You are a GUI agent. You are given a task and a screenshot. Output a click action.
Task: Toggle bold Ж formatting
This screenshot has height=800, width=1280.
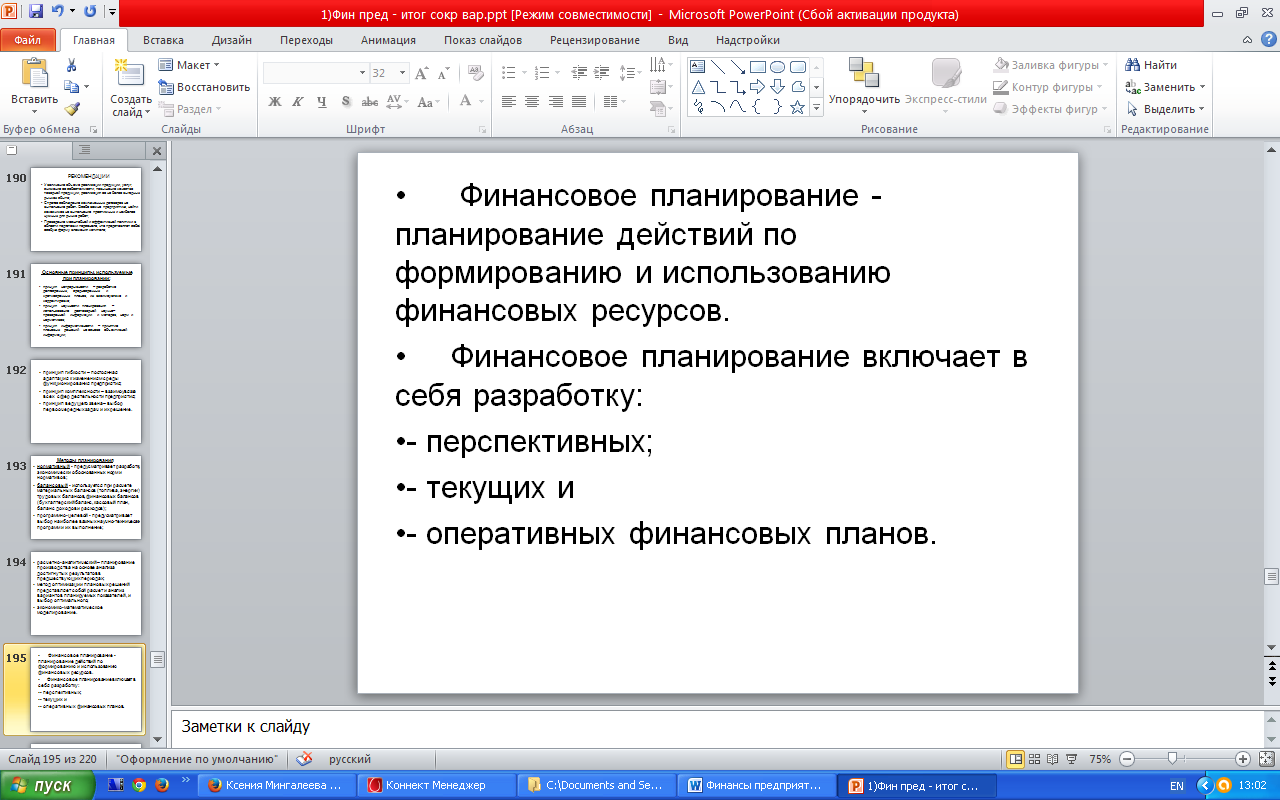point(275,101)
